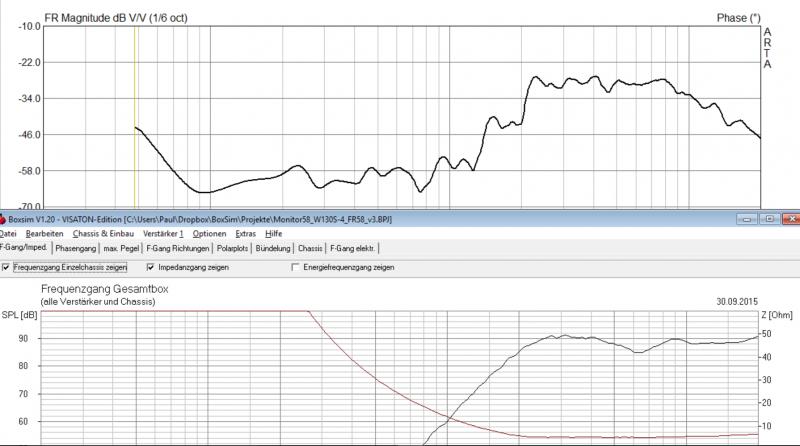
Task: Click the Frequenzgang Gesamtbox heading
Action: [105, 289]
